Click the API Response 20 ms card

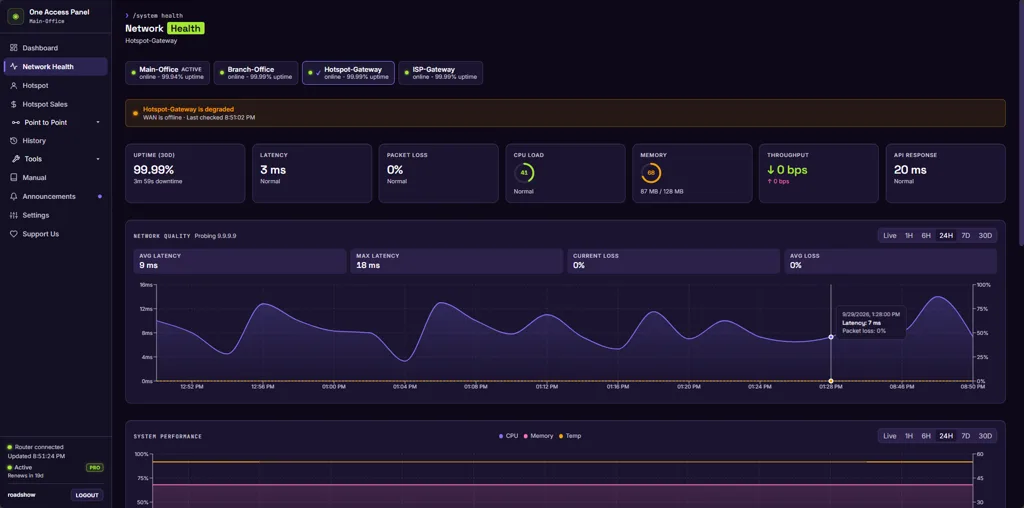pos(945,173)
